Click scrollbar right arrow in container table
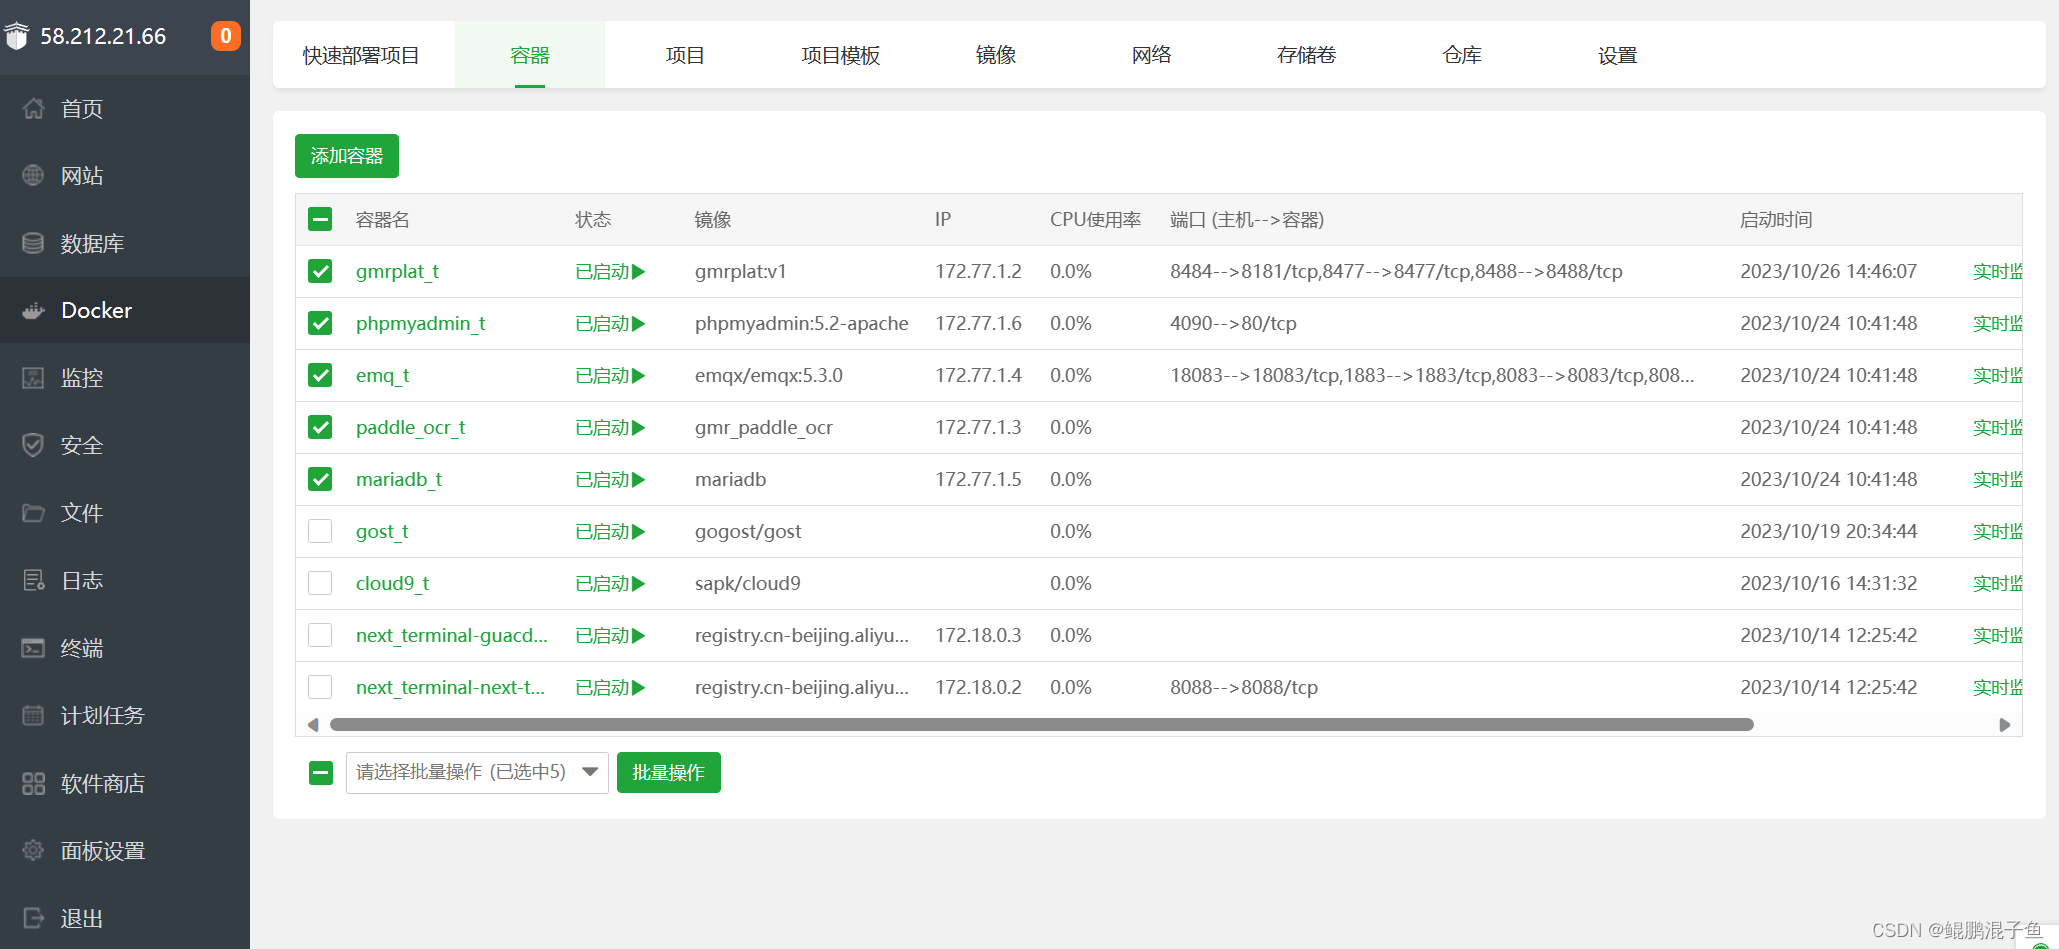This screenshot has height=949, width=2059. click(x=2004, y=725)
